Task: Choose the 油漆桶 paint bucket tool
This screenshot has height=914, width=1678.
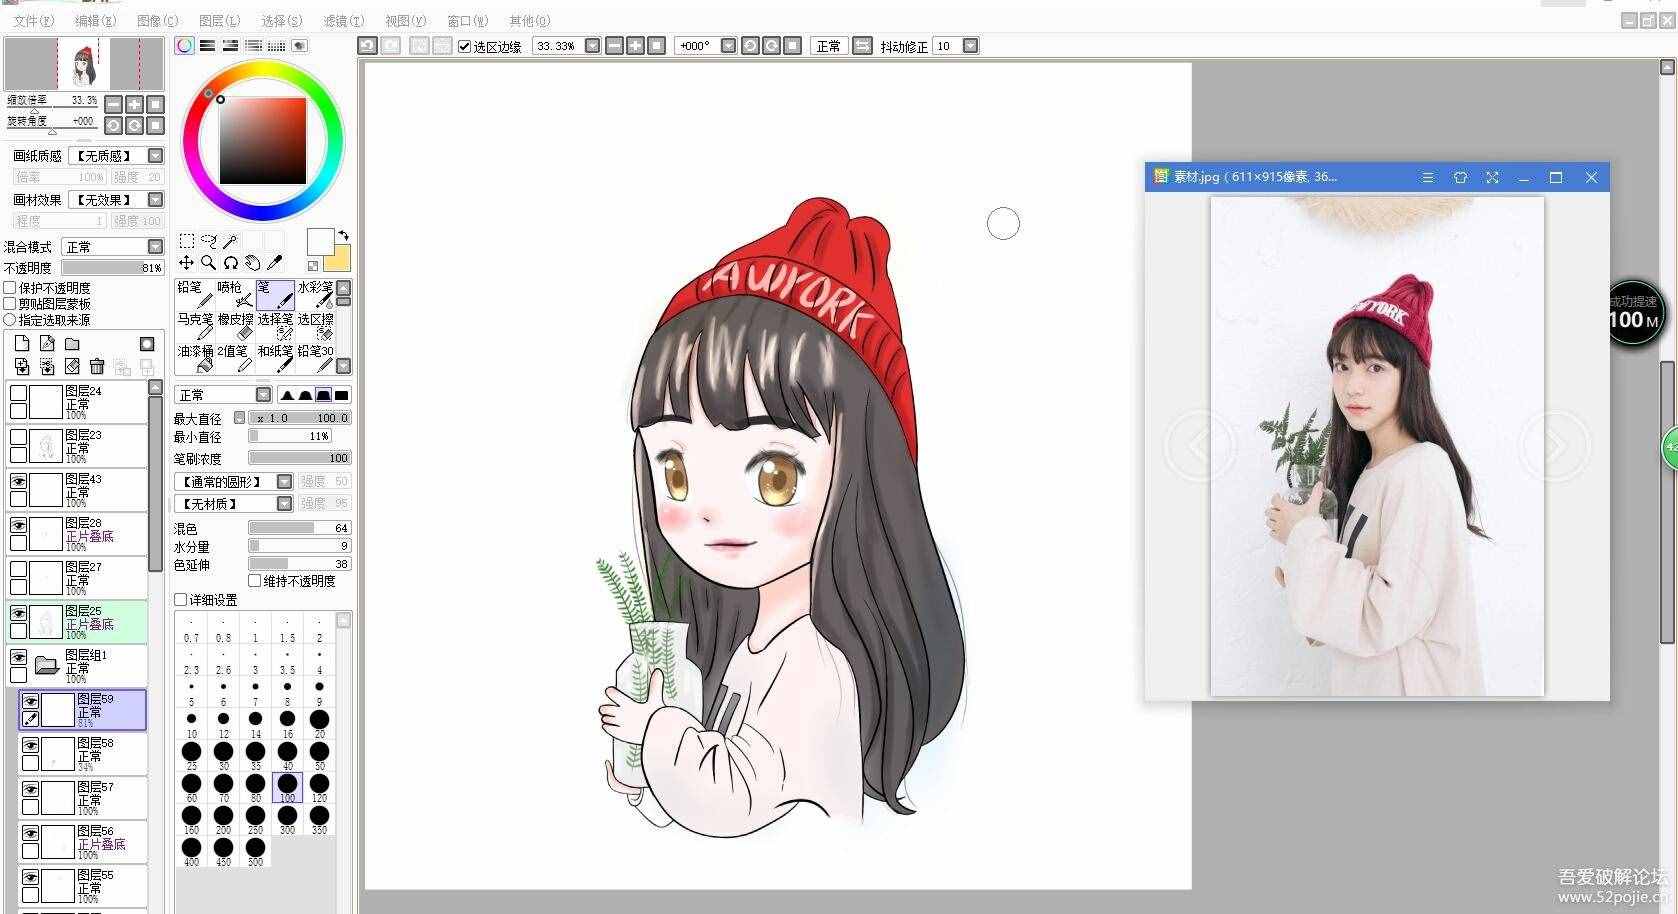Action: [x=194, y=358]
